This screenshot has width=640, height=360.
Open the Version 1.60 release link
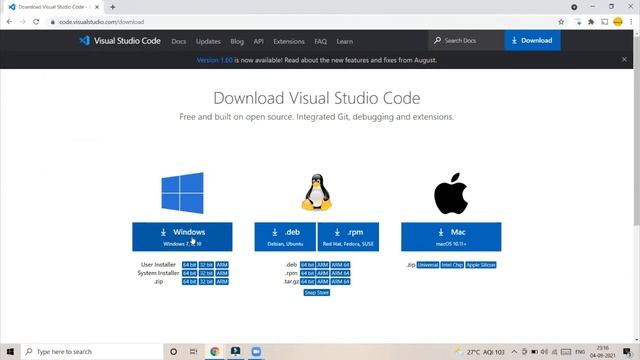pyautogui.click(x=214, y=60)
